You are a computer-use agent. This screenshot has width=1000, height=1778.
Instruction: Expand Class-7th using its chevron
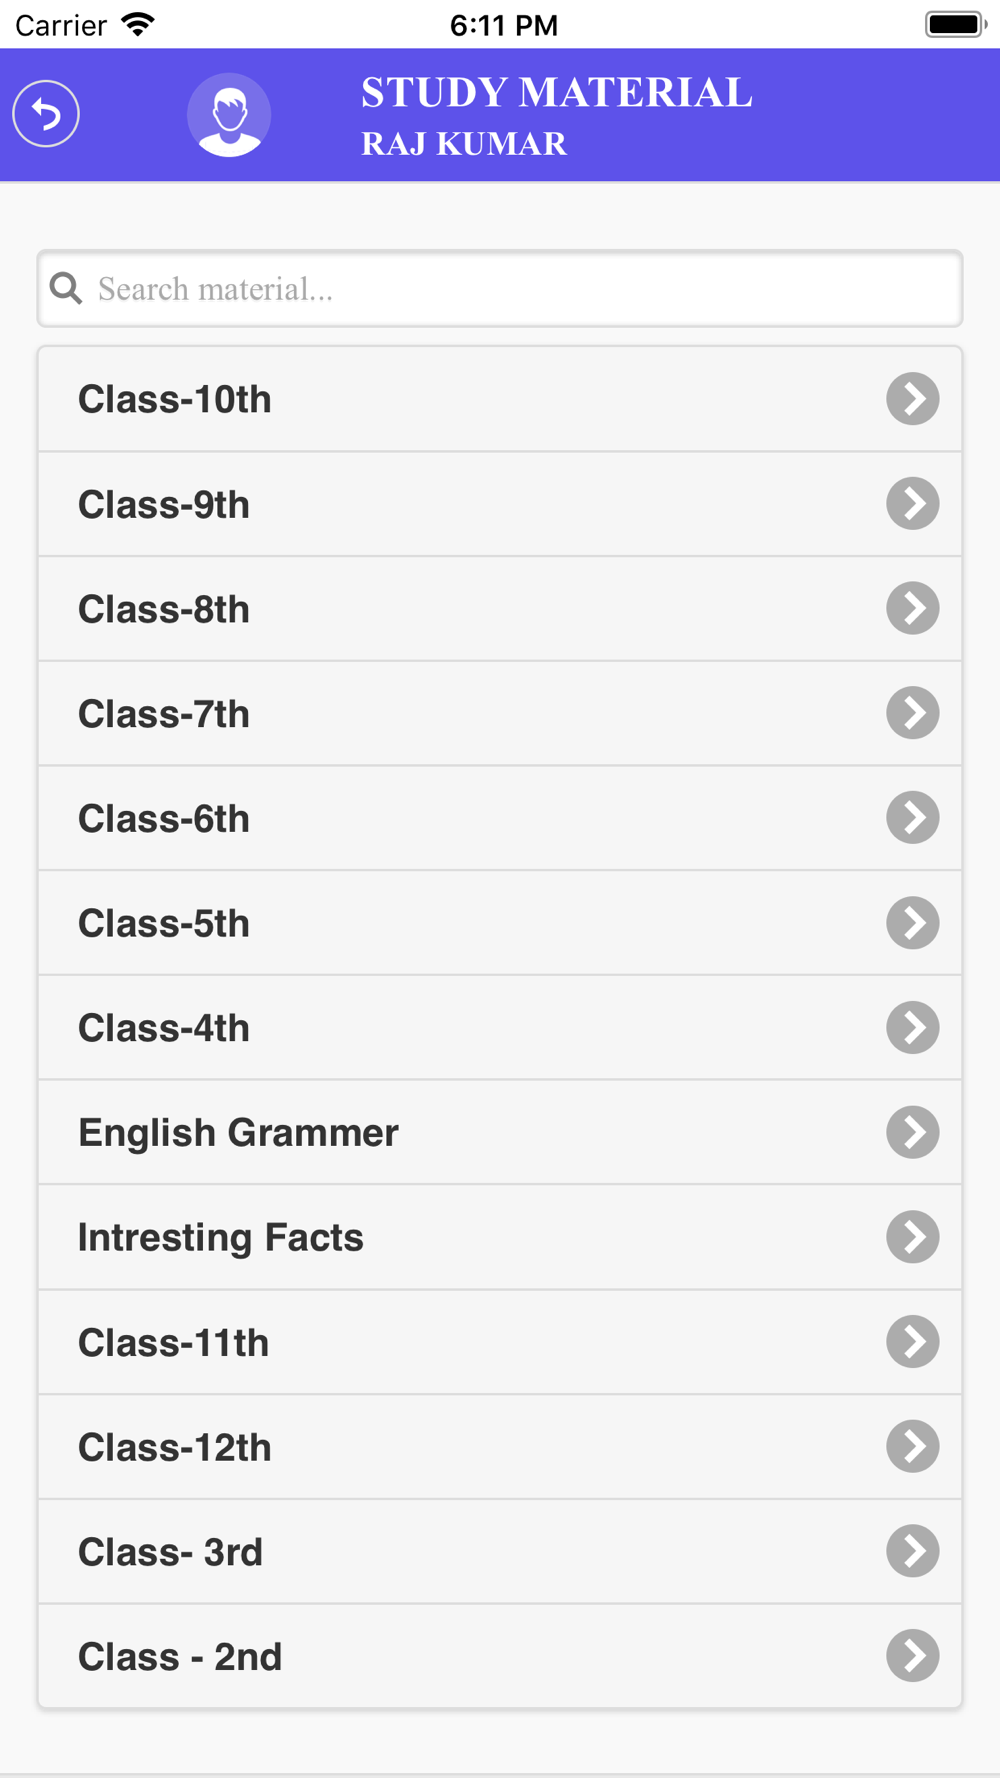coord(912,713)
